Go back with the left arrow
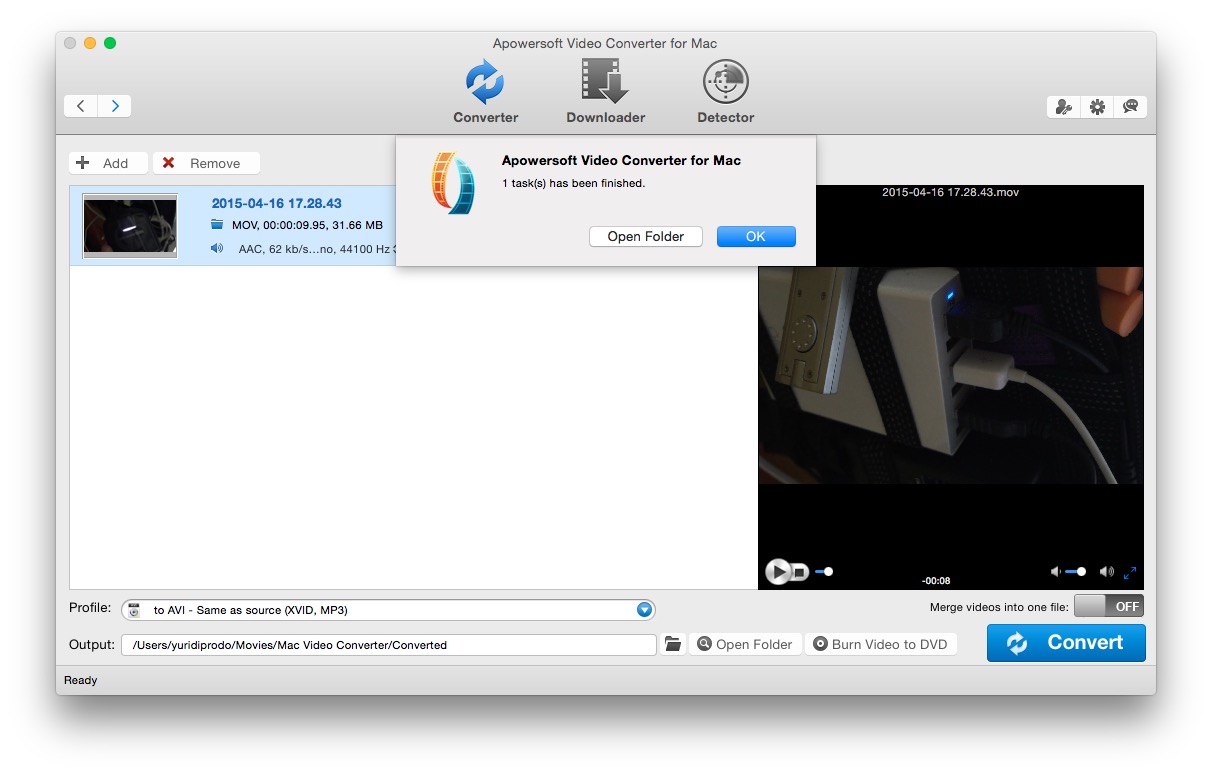This screenshot has height=775, width=1212. point(81,106)
